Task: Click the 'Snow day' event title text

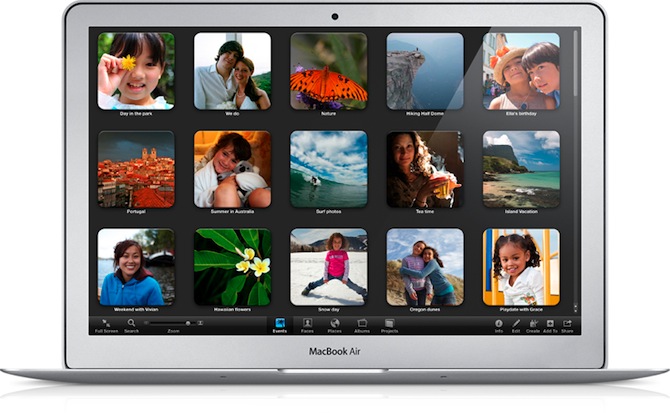Action: [x=329, y=309]
